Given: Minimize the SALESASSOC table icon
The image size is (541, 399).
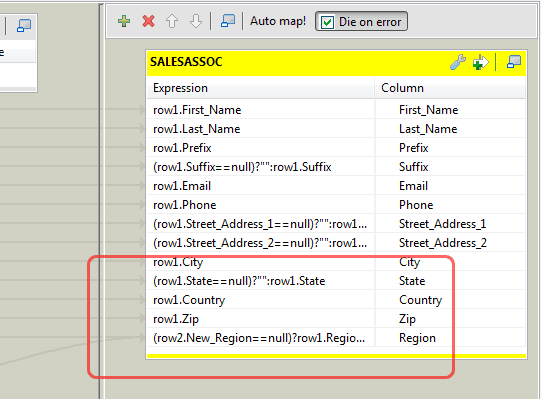Looking at the screenshot, I should point(514,62).
